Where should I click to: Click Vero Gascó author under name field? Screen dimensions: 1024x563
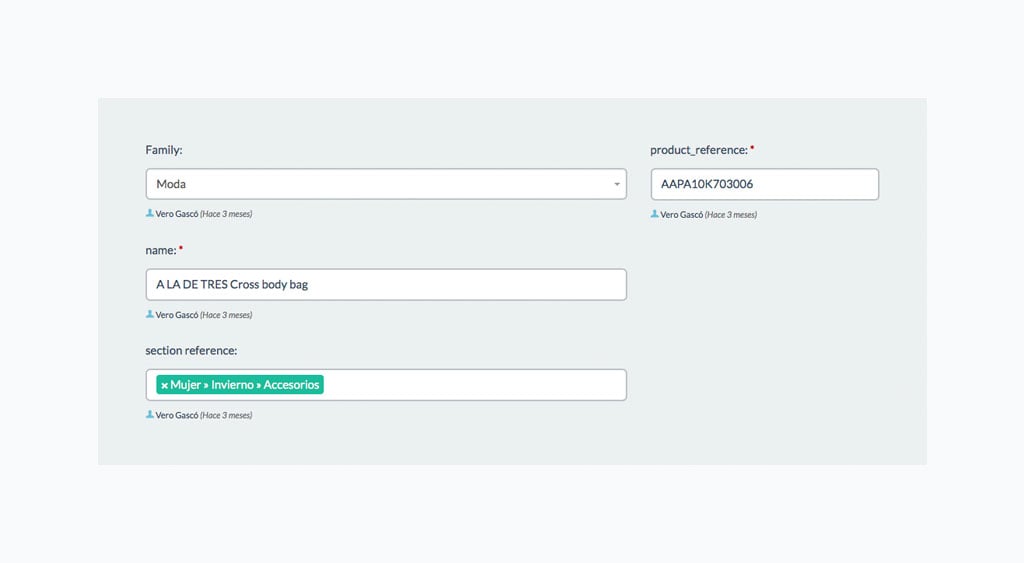[x=176, y=315]
